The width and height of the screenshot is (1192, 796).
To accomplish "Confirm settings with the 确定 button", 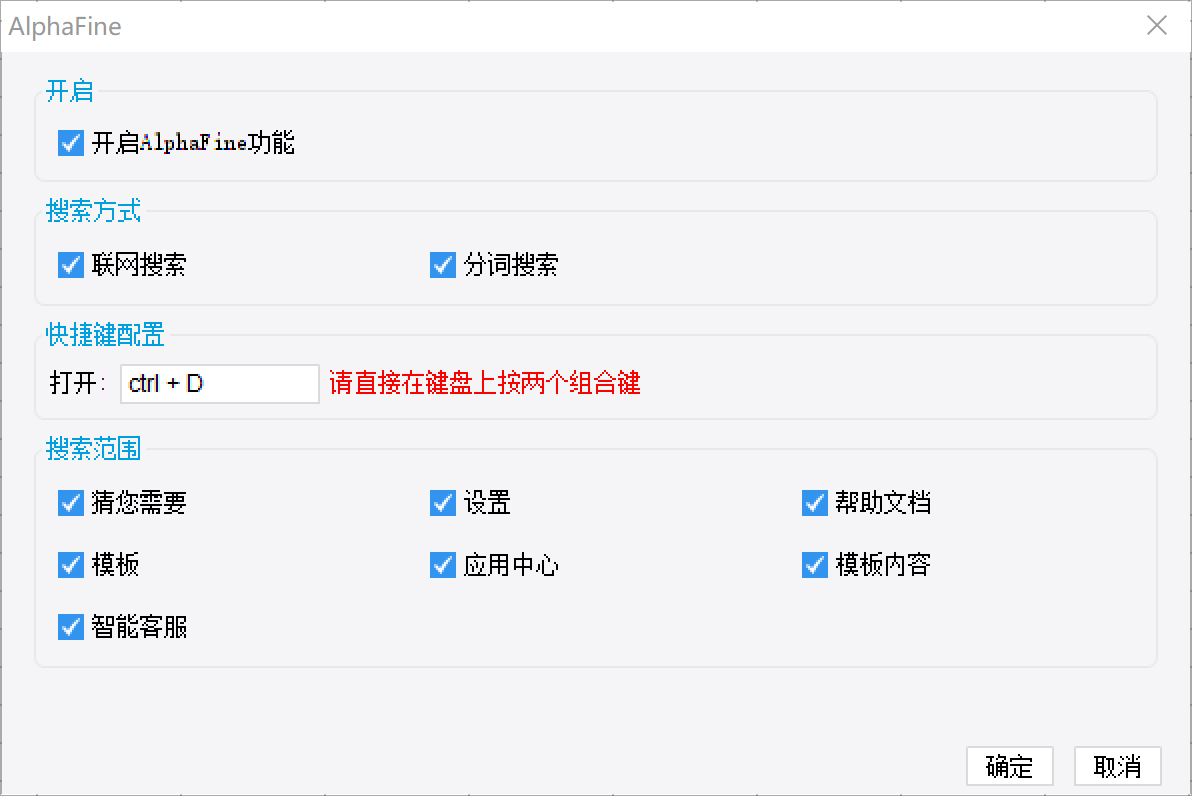I will (x=1010, y=767).
